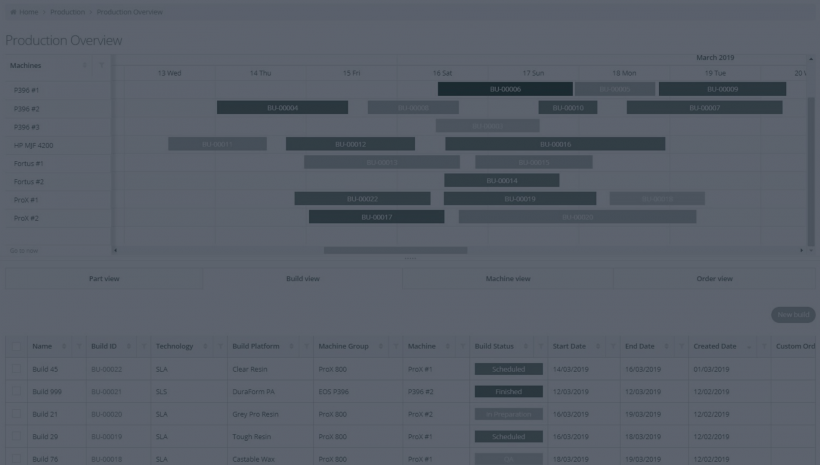Click the horizontal timeline scrollbar thumb
820x465 pixels.
(395, 250)
